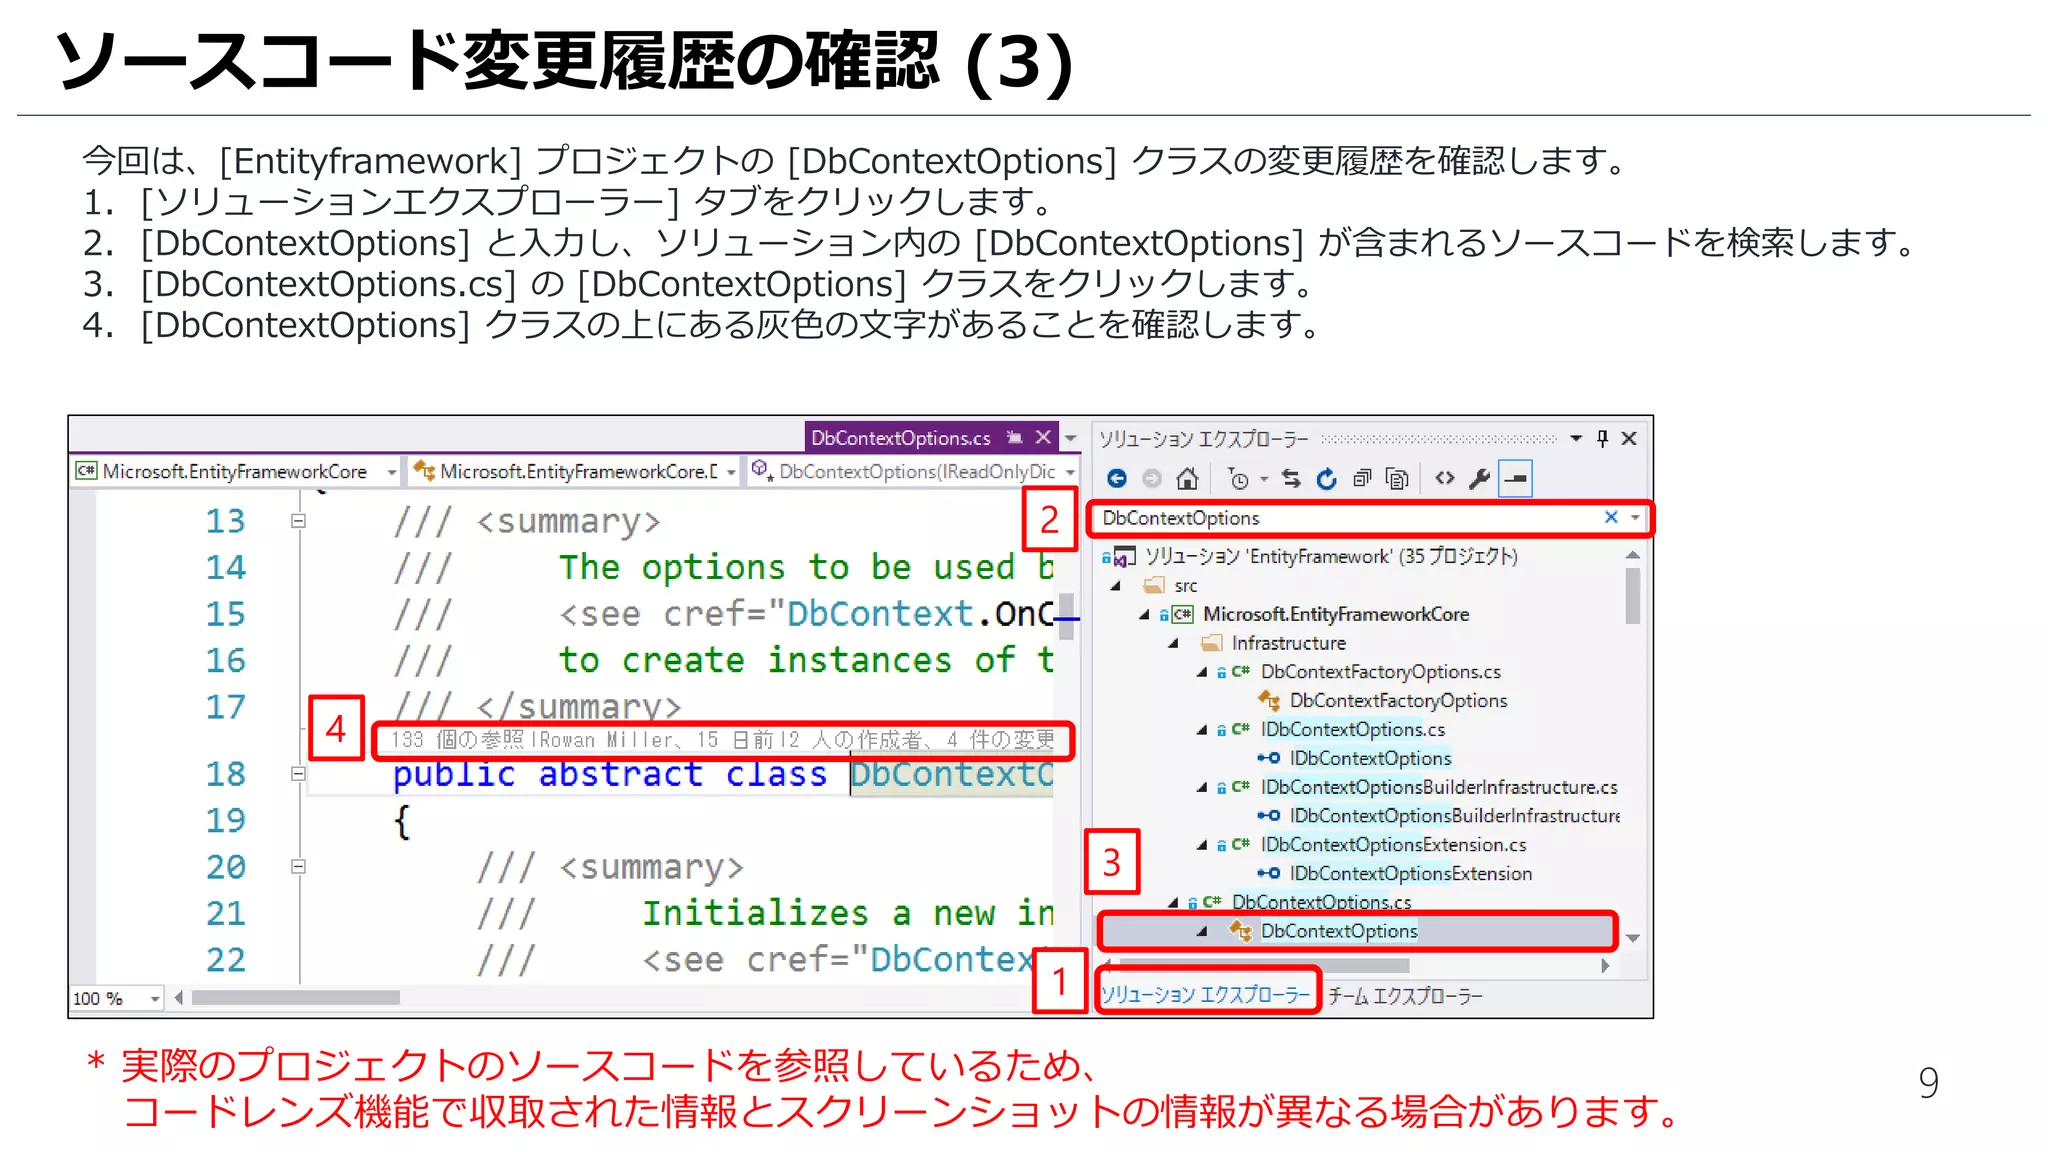Click the Properties wrench icon

[1479, 479]
